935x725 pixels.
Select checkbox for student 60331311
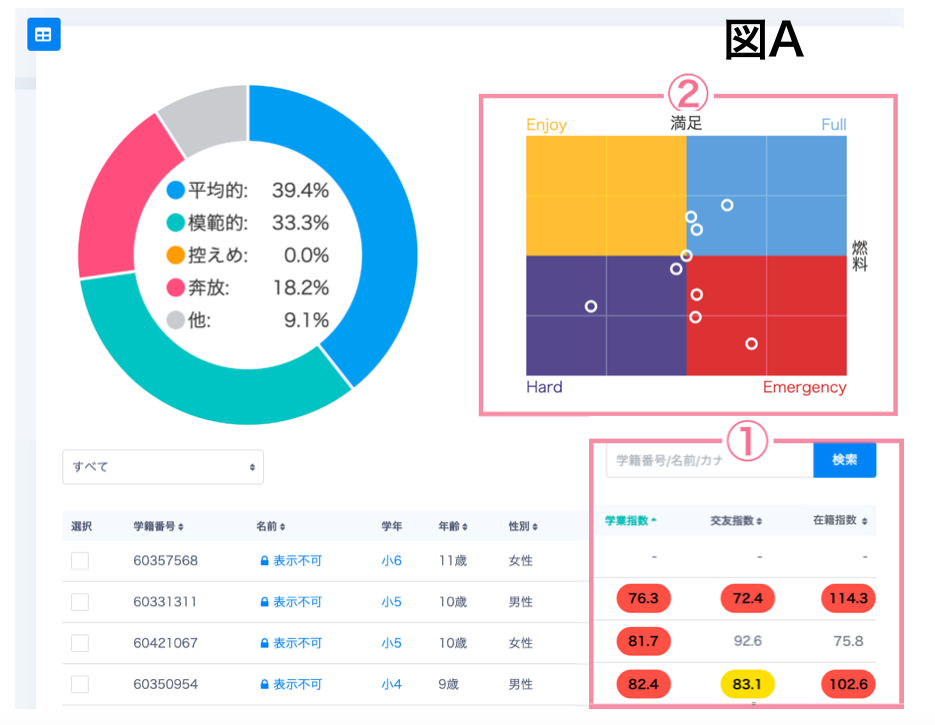pos(80,602)
